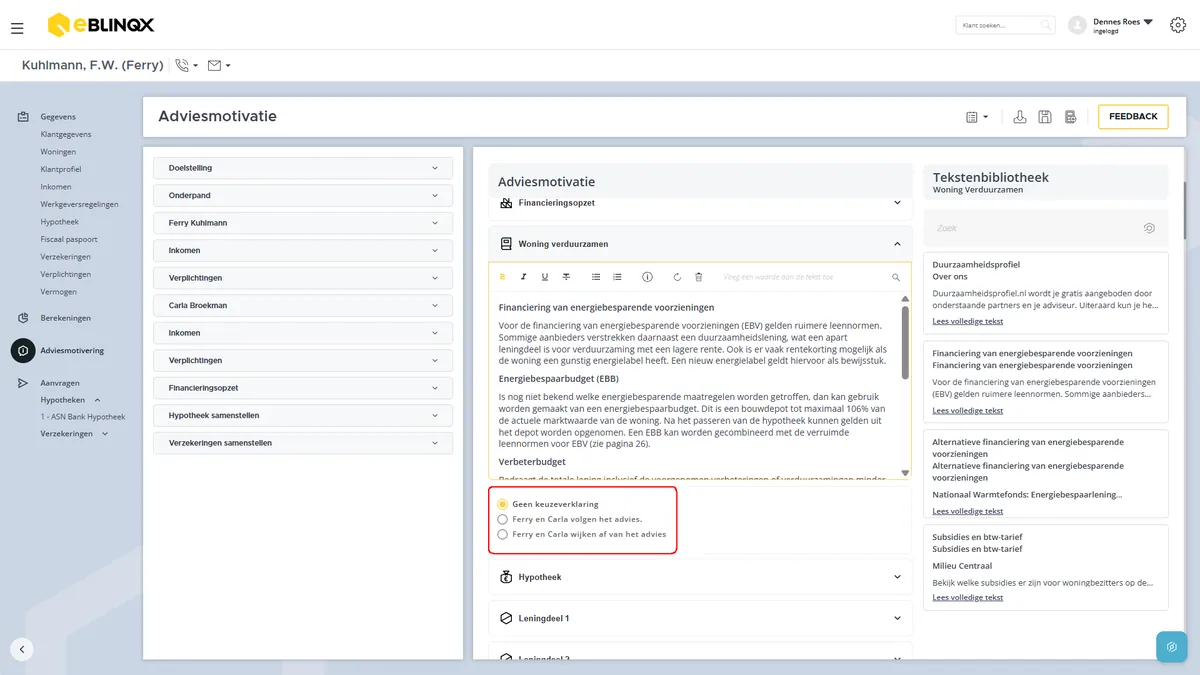Open the chat widget in the corner
The image size is (1200, 675).
tap(1172, 647)
